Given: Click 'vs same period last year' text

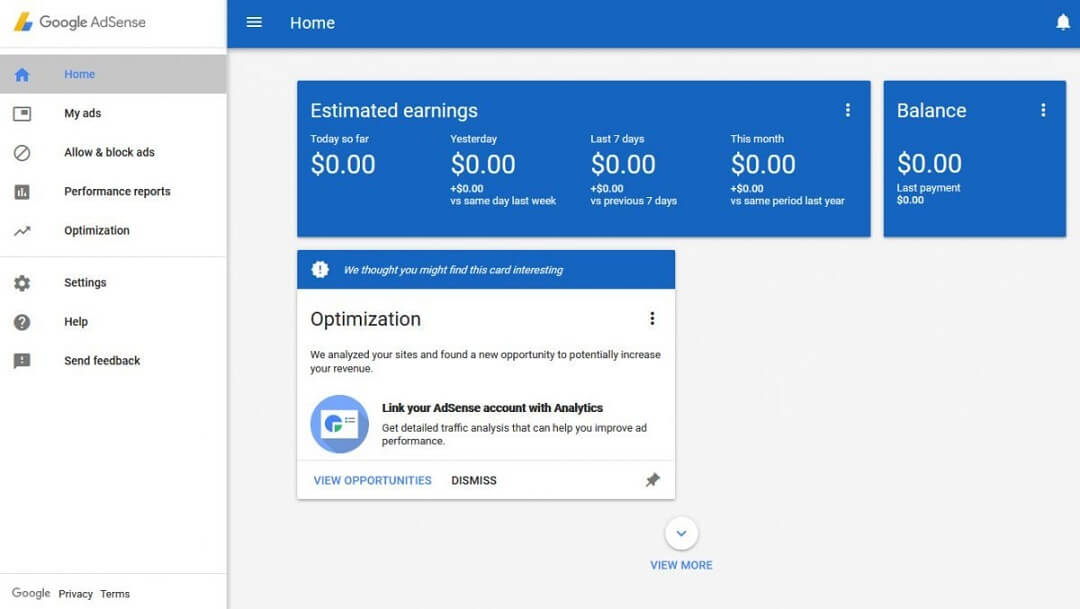Looking at the screenshot, I should pos(787,200).
